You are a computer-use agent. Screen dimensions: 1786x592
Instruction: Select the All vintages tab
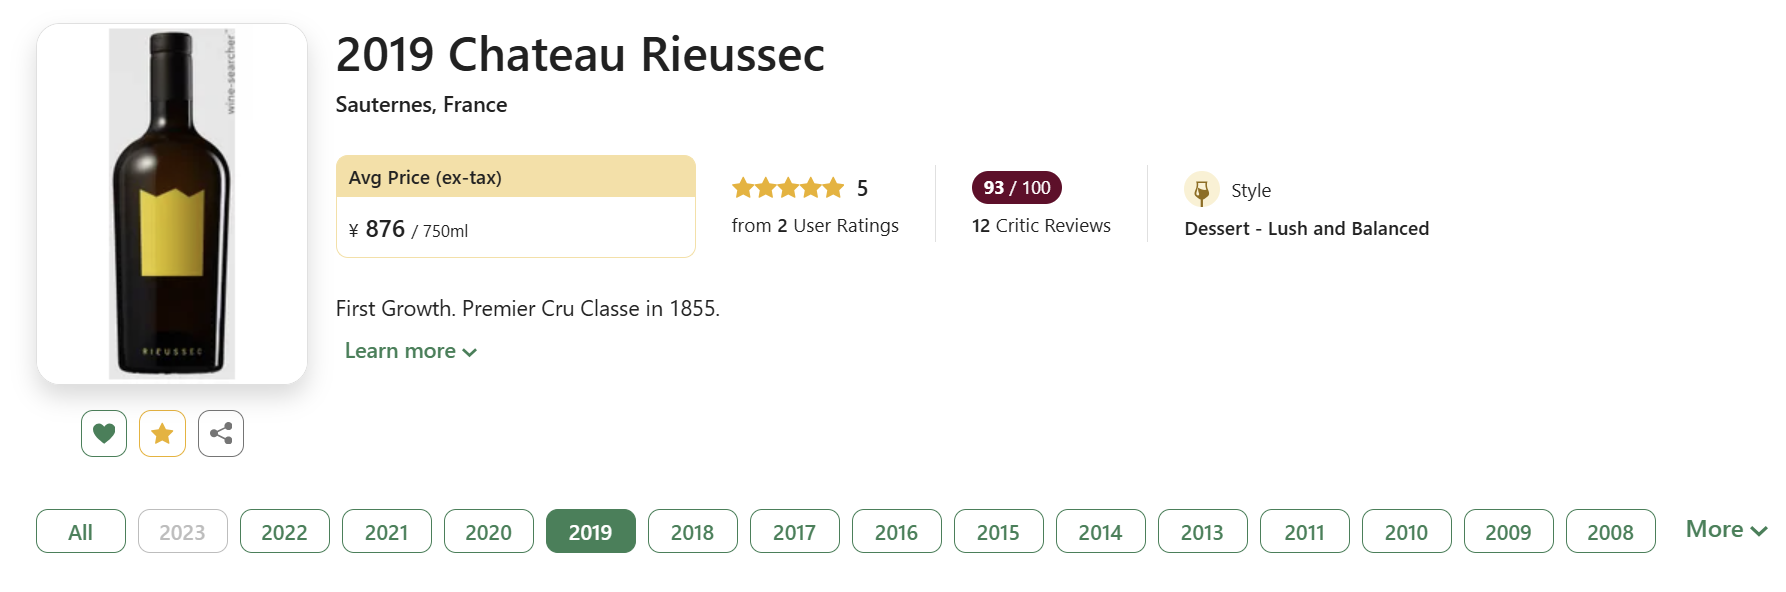(x=81, y=531)
